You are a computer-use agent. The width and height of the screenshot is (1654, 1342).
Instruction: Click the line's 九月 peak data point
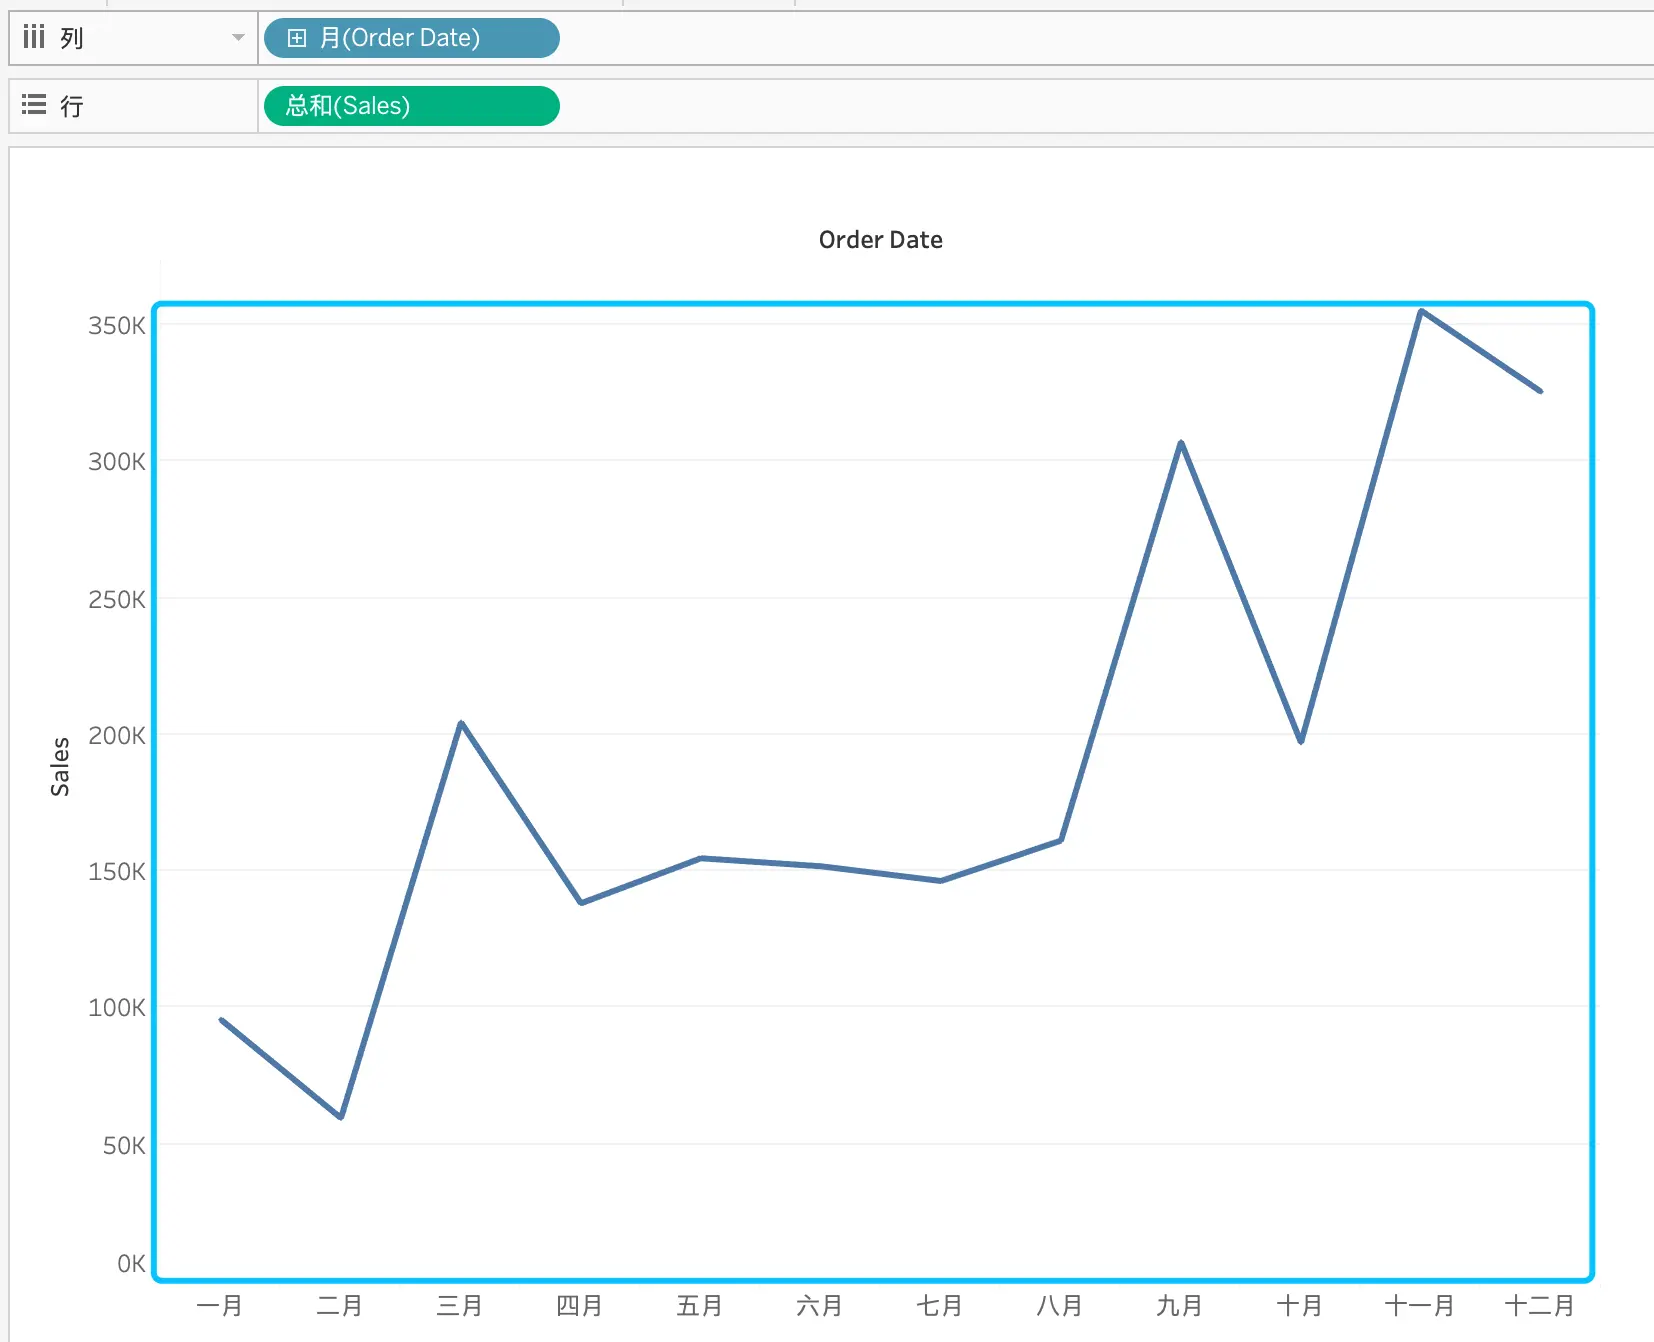(1181, 442)
